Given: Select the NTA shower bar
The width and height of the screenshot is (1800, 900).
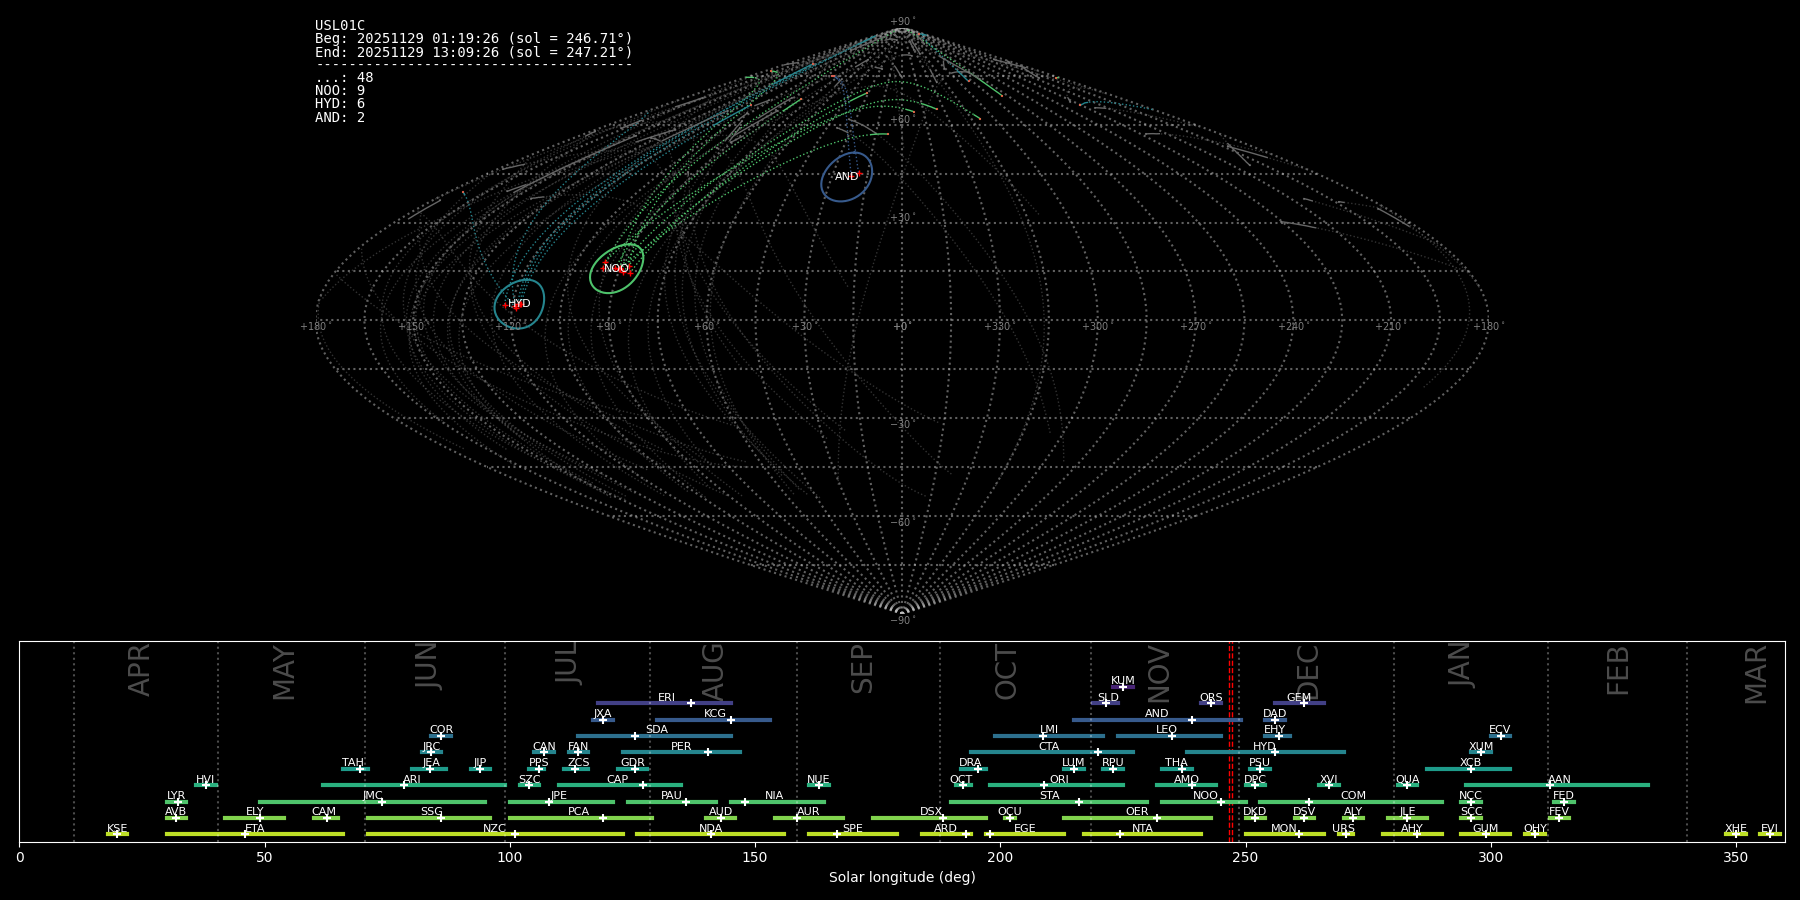Looking at the screenshot, I should pyautogui.click(x=1141, y=834).
